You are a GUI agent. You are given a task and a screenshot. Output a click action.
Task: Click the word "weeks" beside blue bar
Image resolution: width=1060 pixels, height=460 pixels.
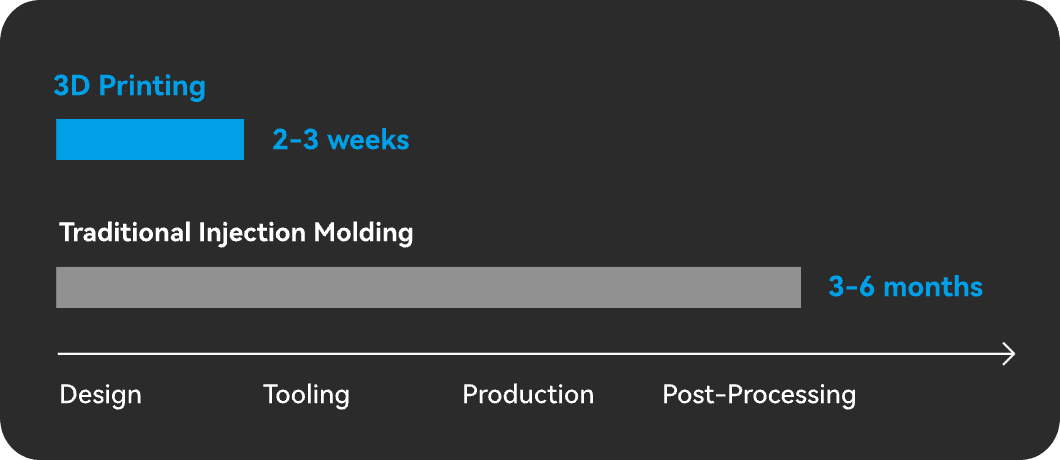pos(368,140)
